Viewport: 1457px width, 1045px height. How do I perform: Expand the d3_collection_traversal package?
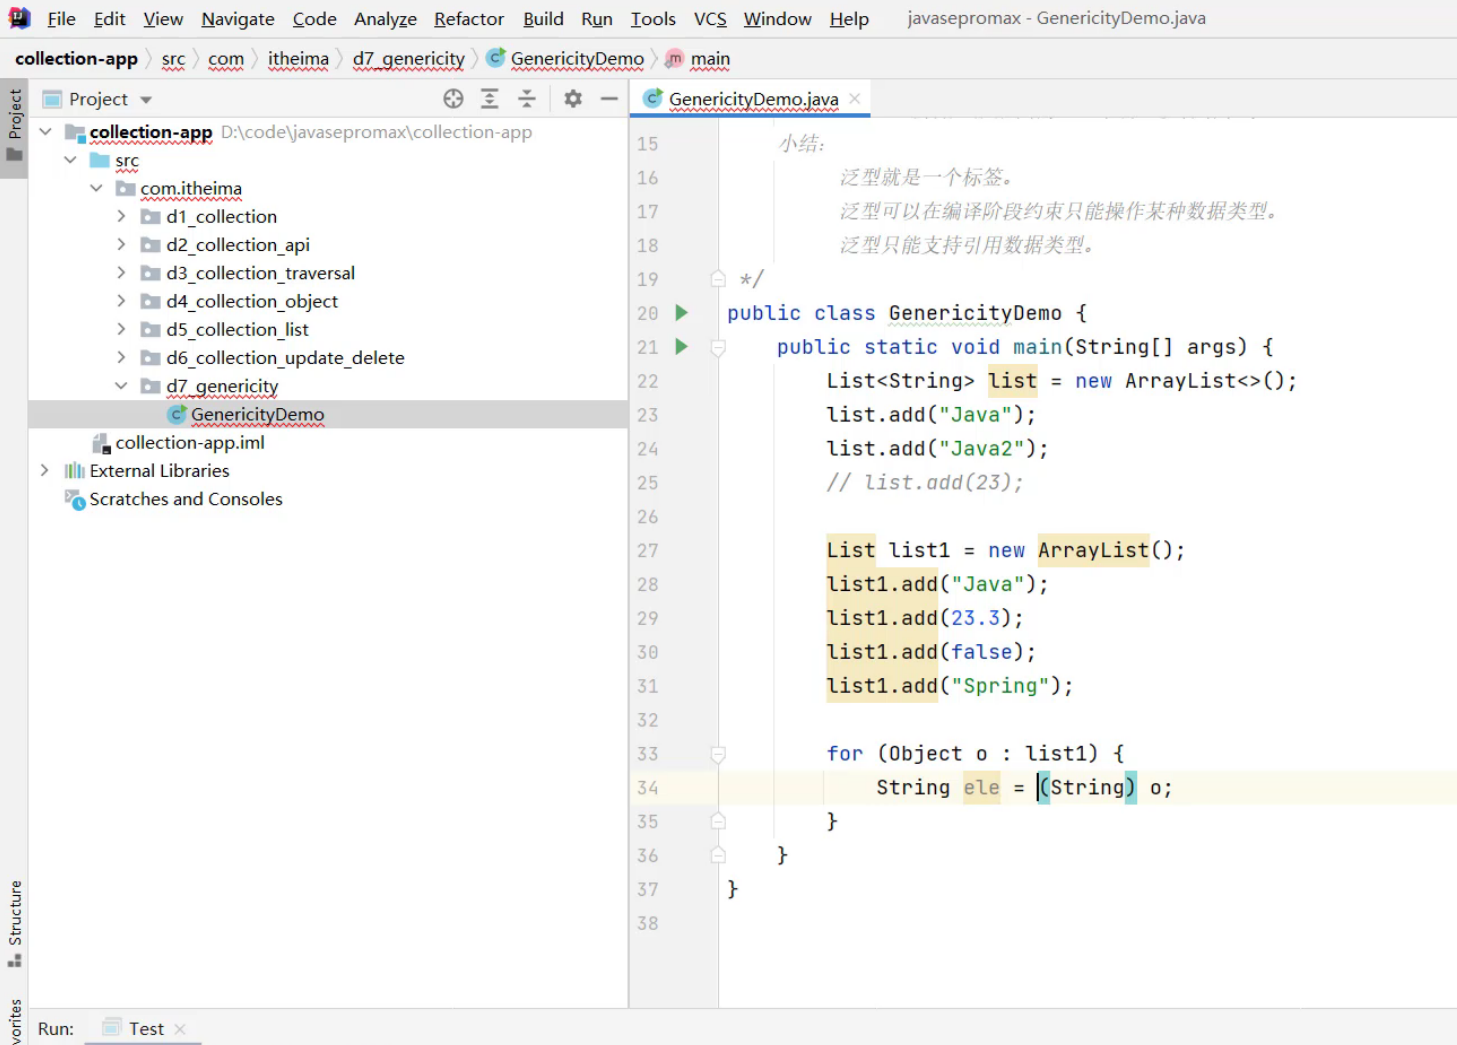[x=121, y=273]
